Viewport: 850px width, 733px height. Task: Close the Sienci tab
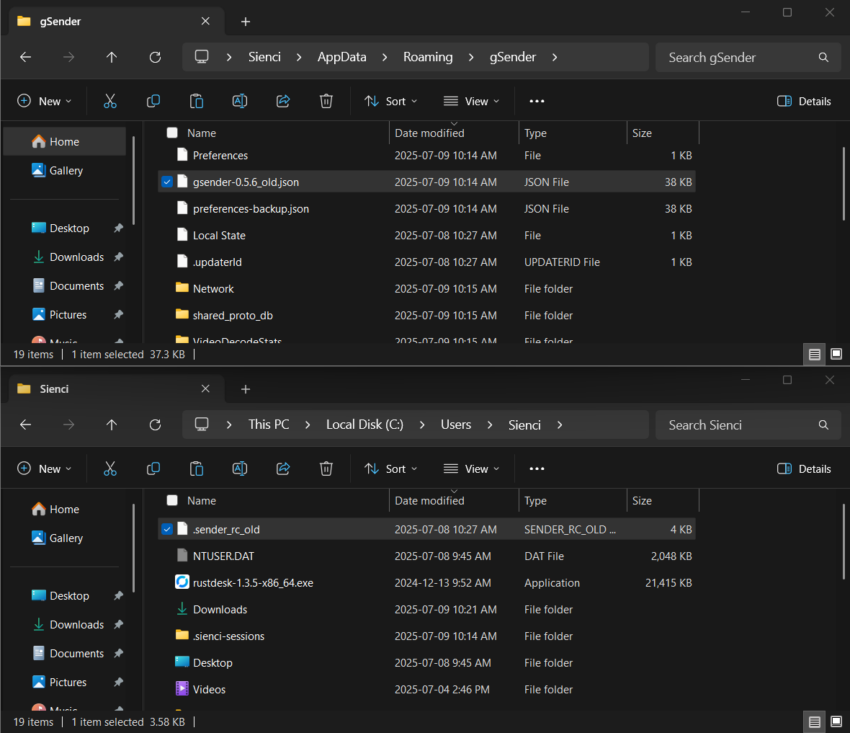click(x=205, y=389)
